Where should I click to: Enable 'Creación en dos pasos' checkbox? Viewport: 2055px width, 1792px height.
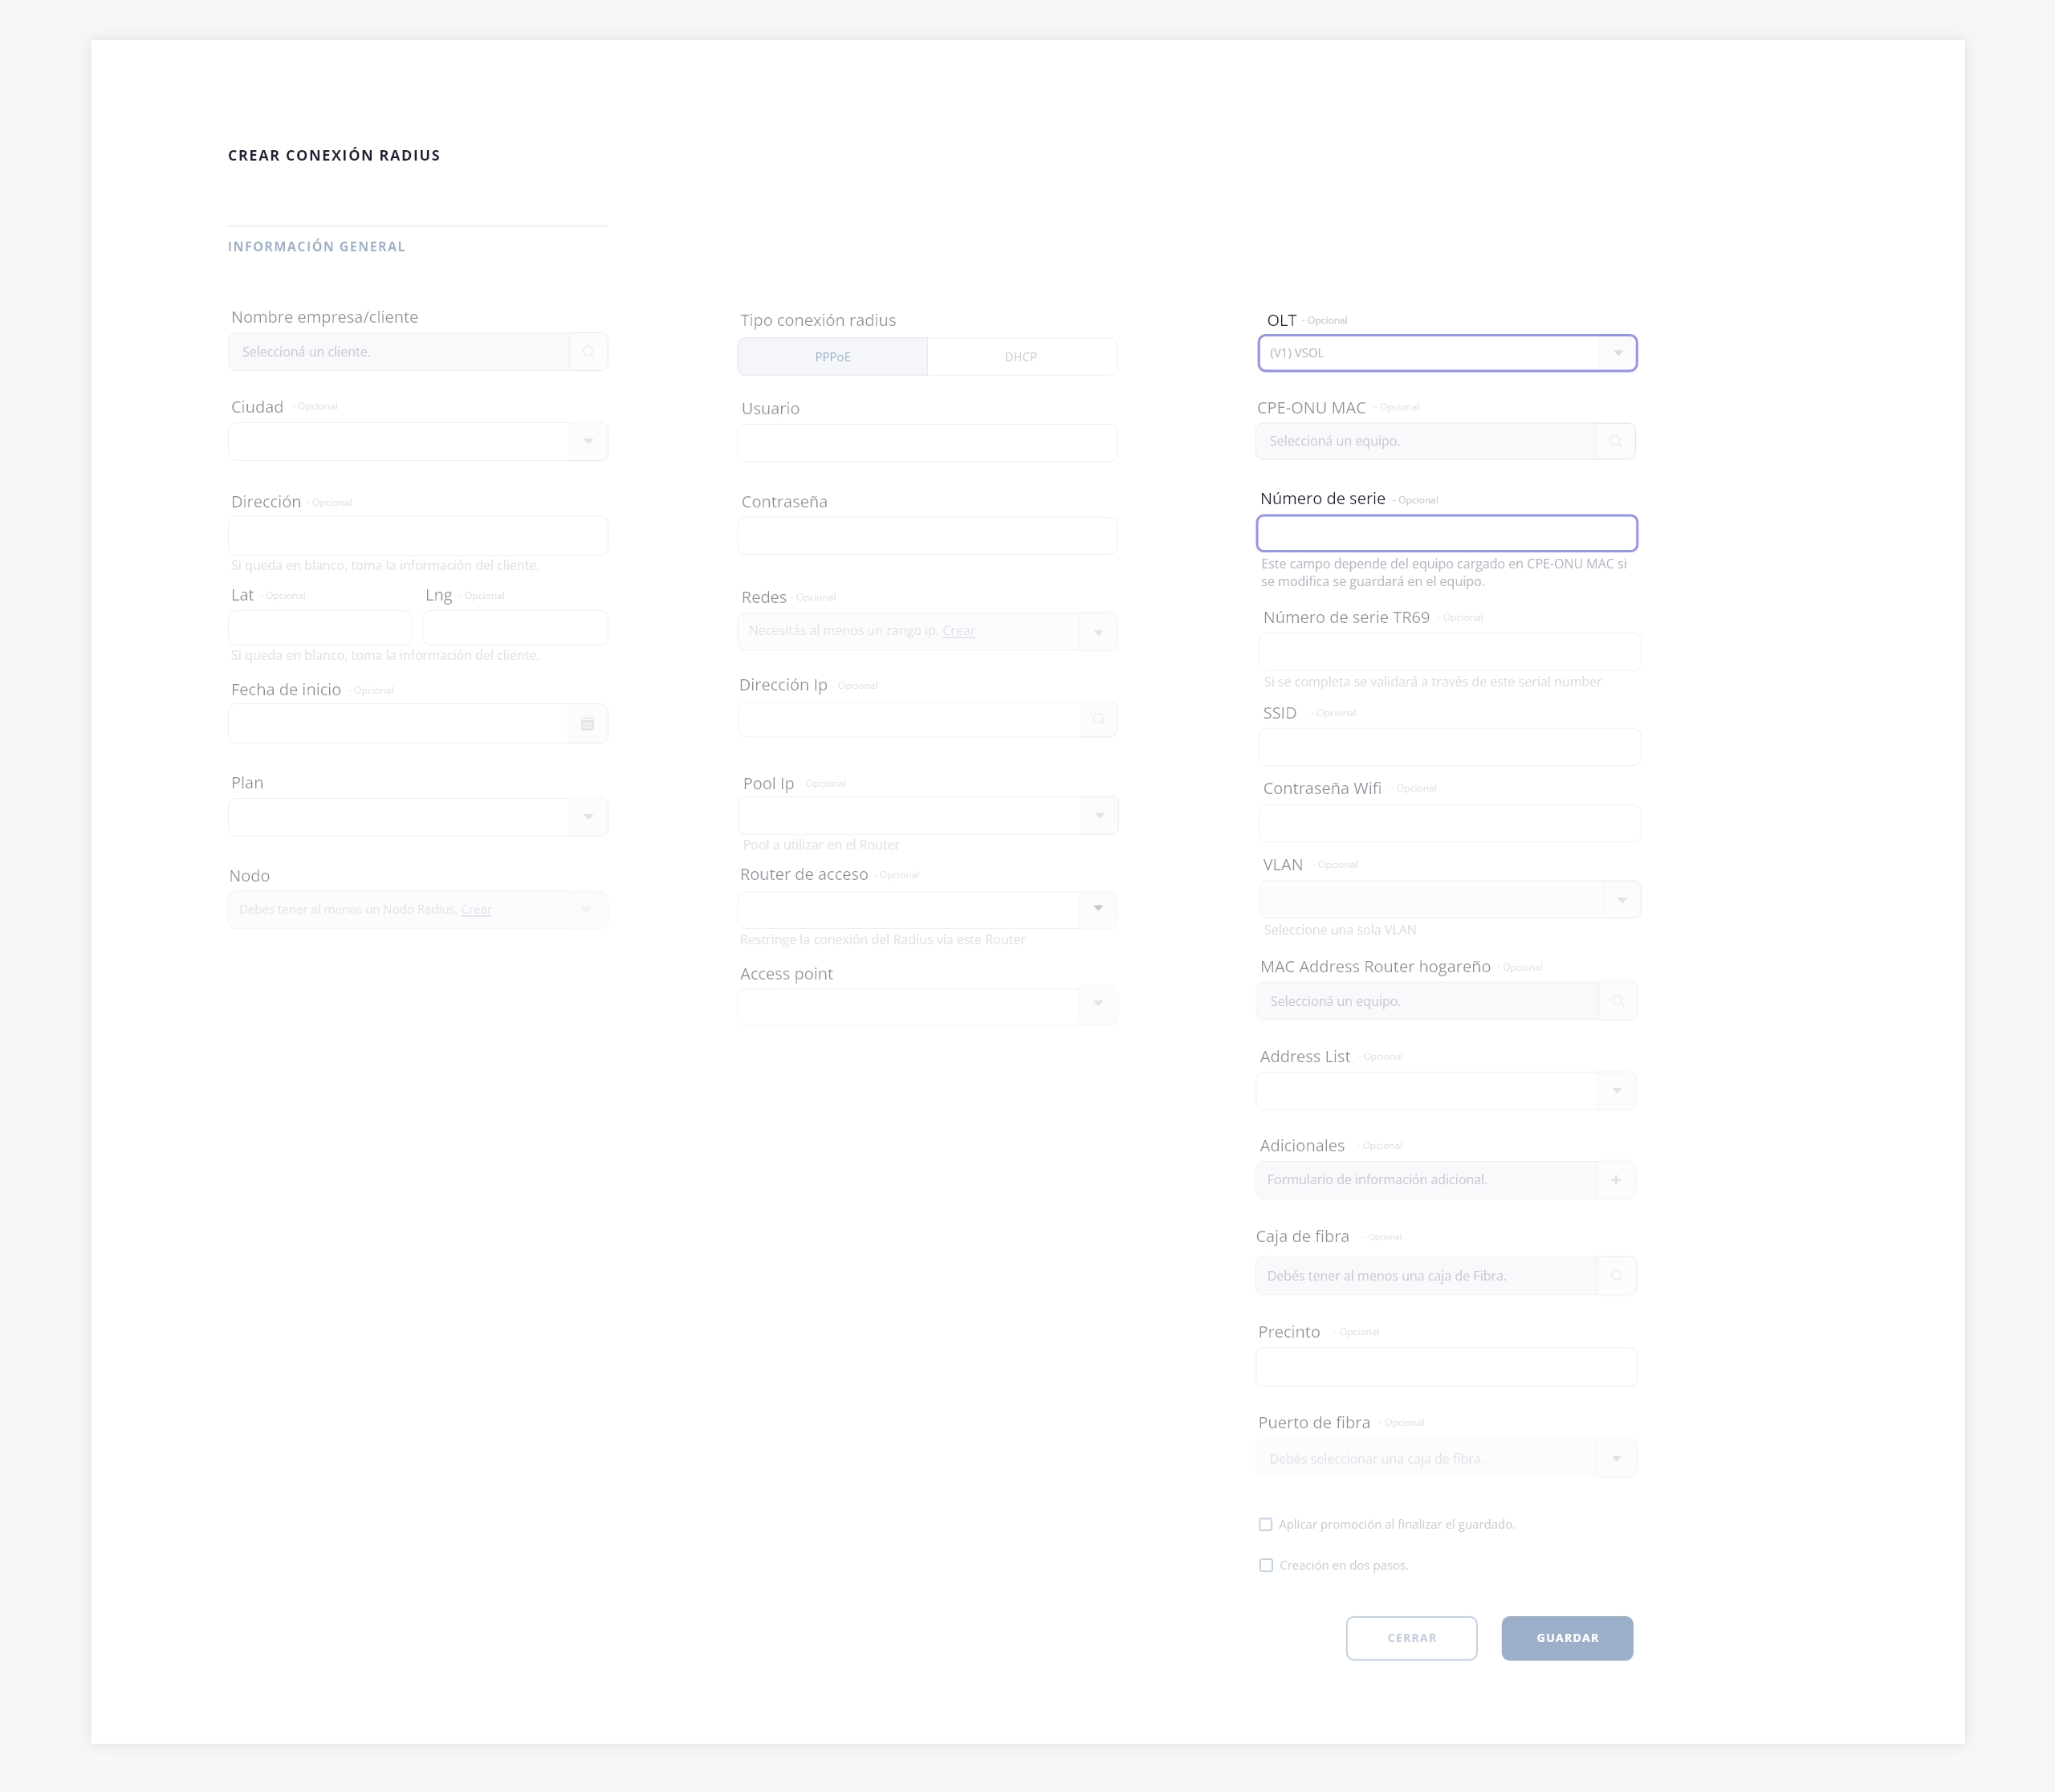1265,1565
